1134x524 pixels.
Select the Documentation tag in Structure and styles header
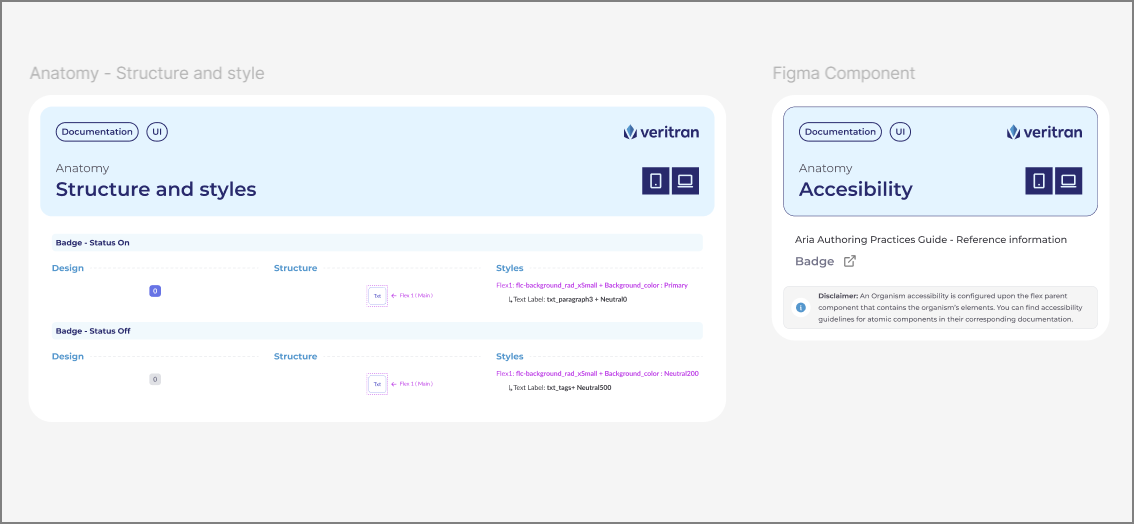(x=97, y=132)
